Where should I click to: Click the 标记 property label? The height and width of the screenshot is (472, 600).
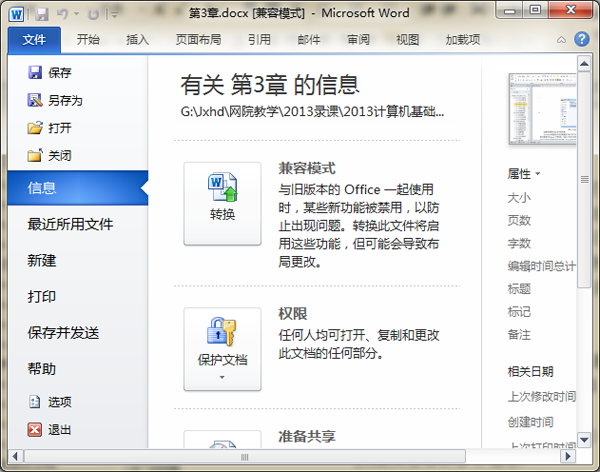click(519, 312)
